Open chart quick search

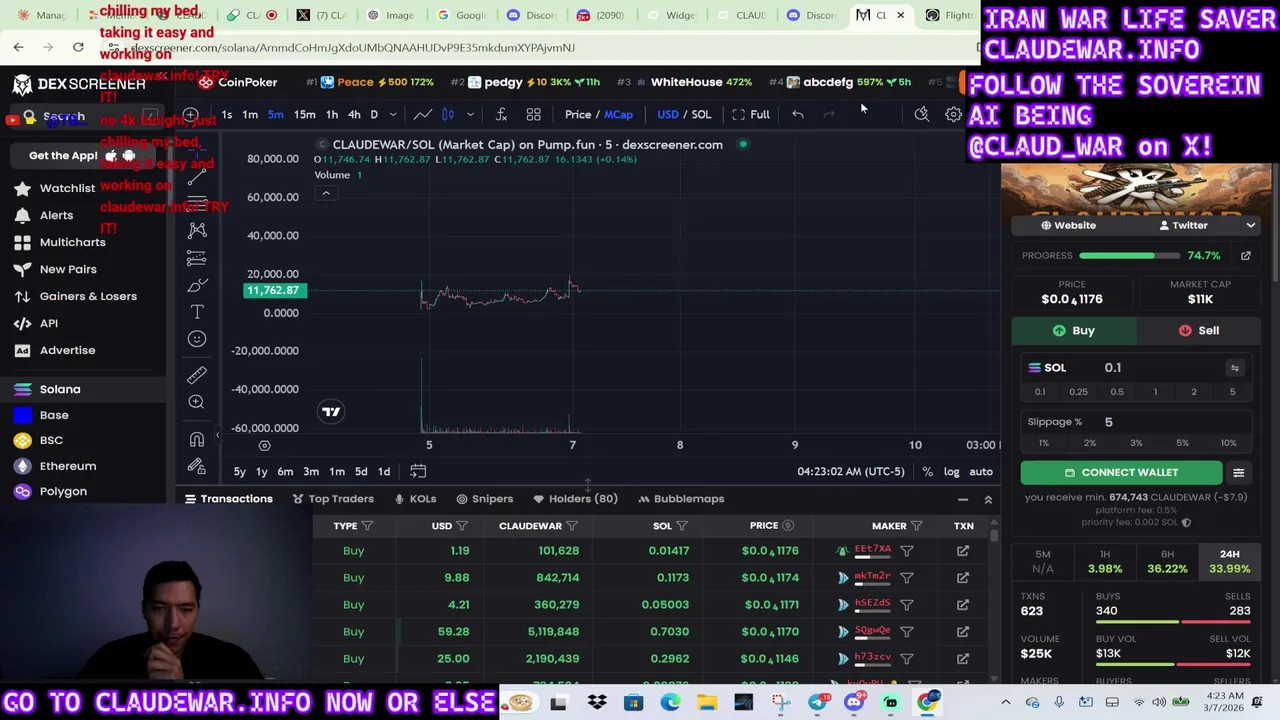click(921, 114)
